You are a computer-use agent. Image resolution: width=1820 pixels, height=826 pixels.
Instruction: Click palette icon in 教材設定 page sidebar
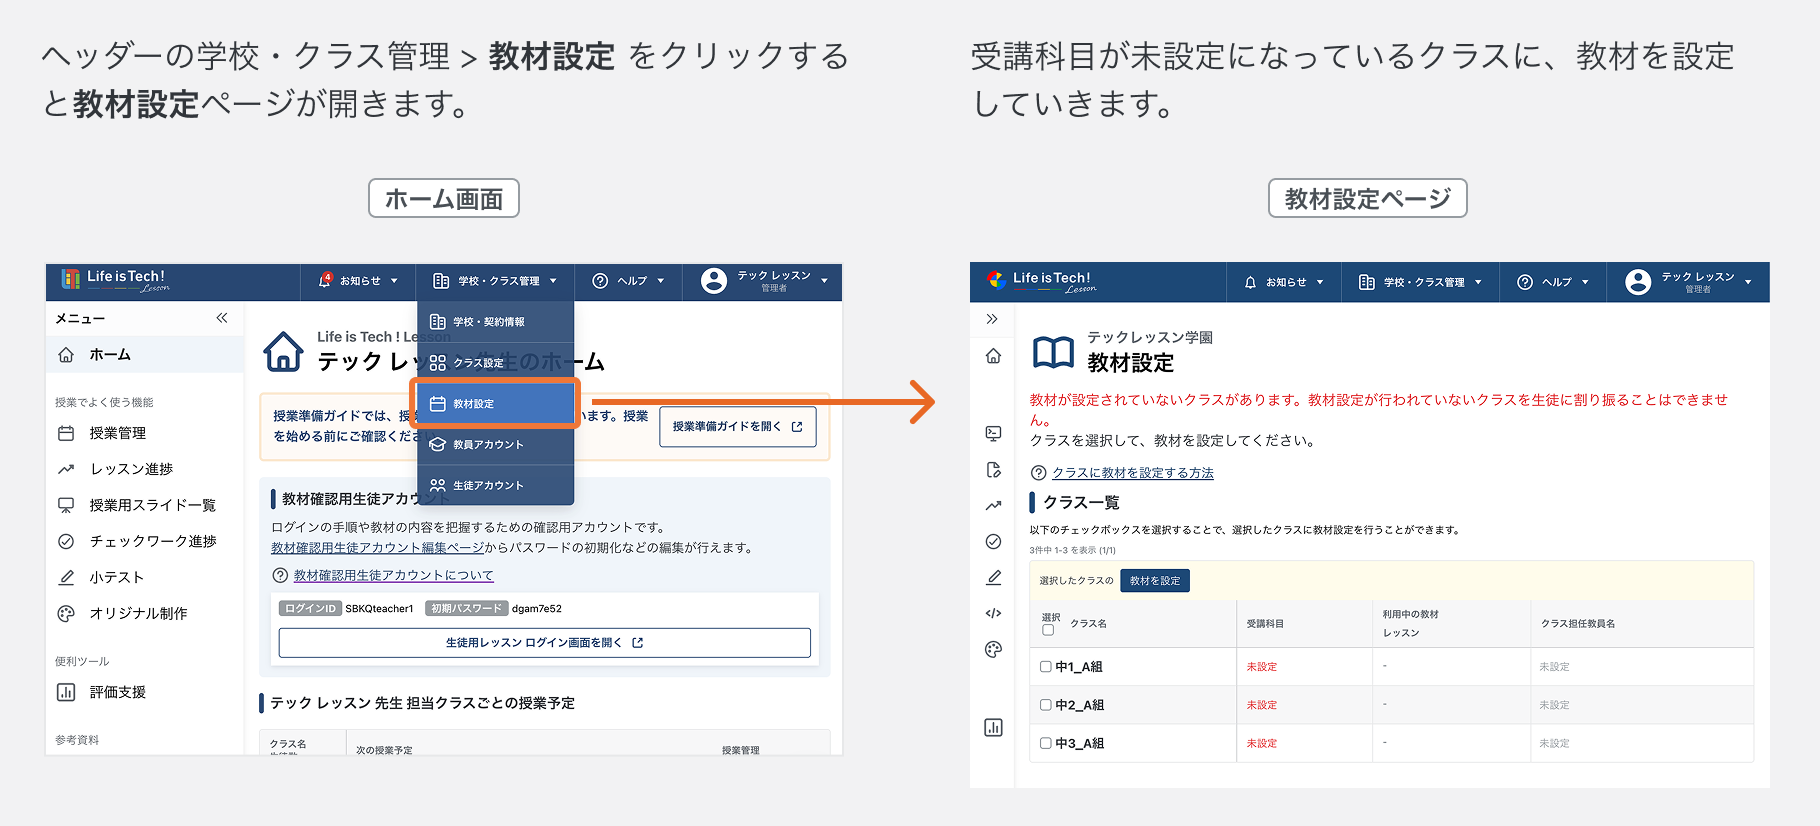tap(993, 649)
